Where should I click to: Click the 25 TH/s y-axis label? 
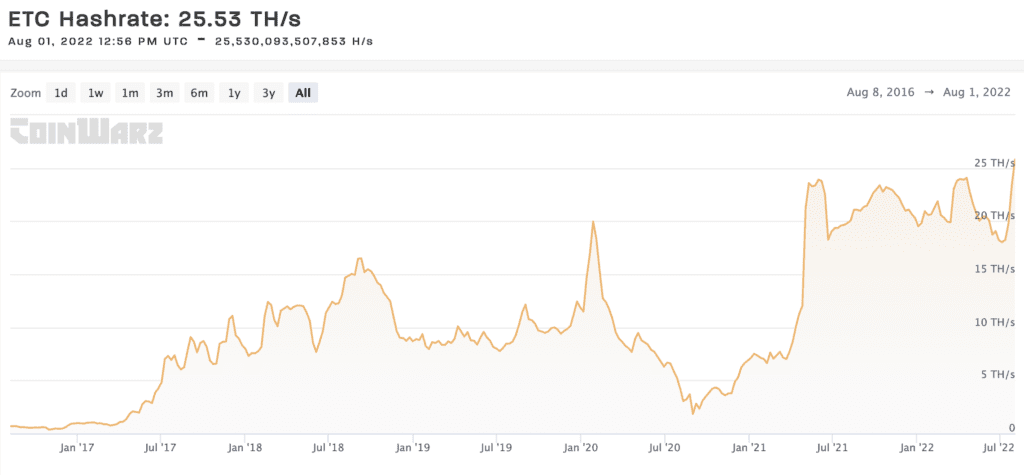pyautogui.click(x=994, y=162)
